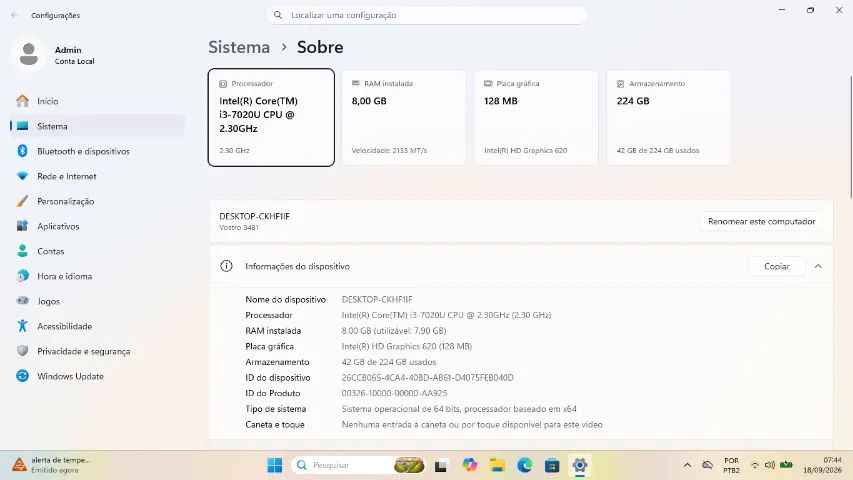Open Privacidade e segurança settings
Screen dimensions: 853x480
97,352
